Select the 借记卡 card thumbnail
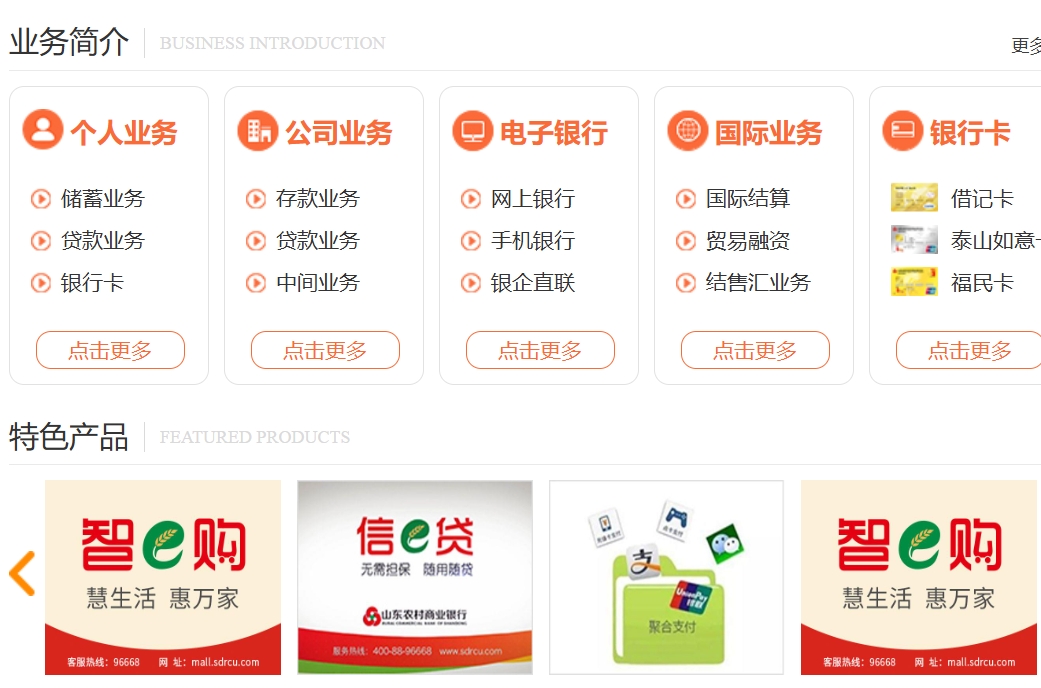The image size is (1041, 688). pos(914,198)
